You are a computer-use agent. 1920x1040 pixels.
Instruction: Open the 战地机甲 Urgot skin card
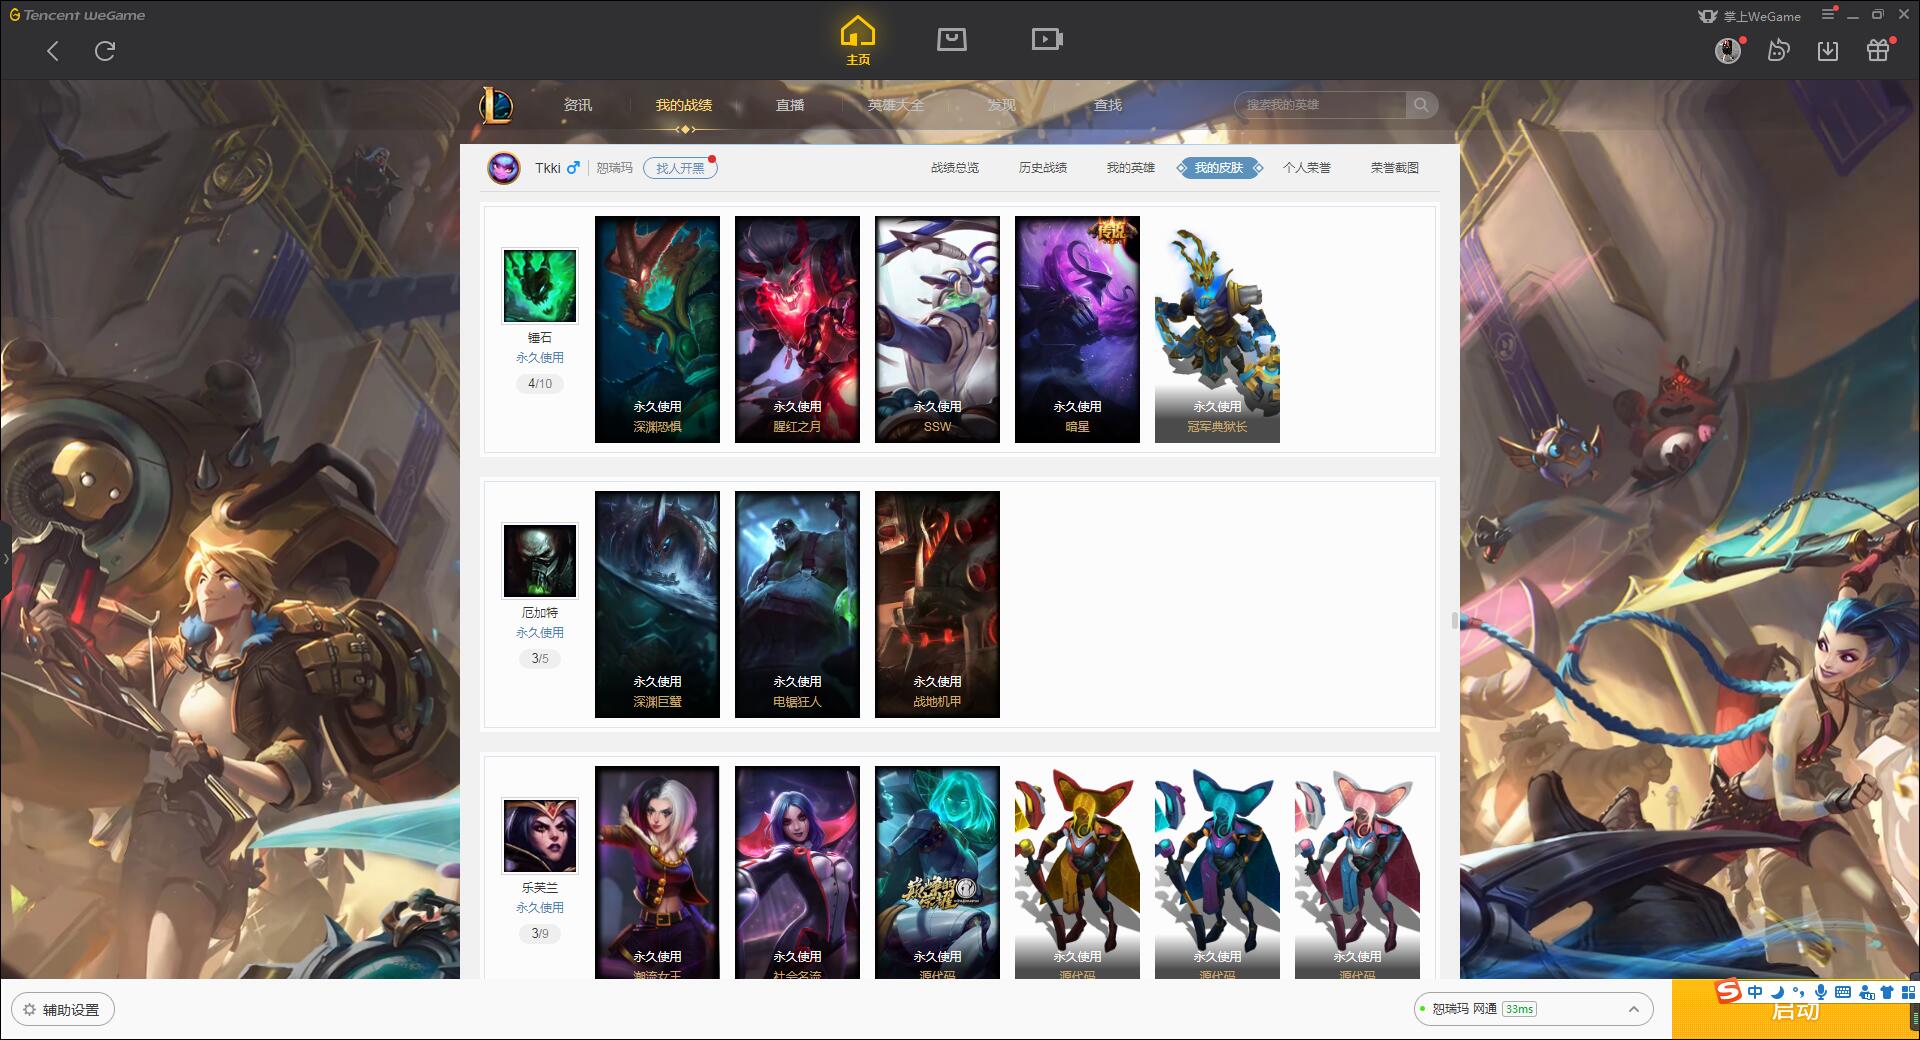[x=937, y=604]
